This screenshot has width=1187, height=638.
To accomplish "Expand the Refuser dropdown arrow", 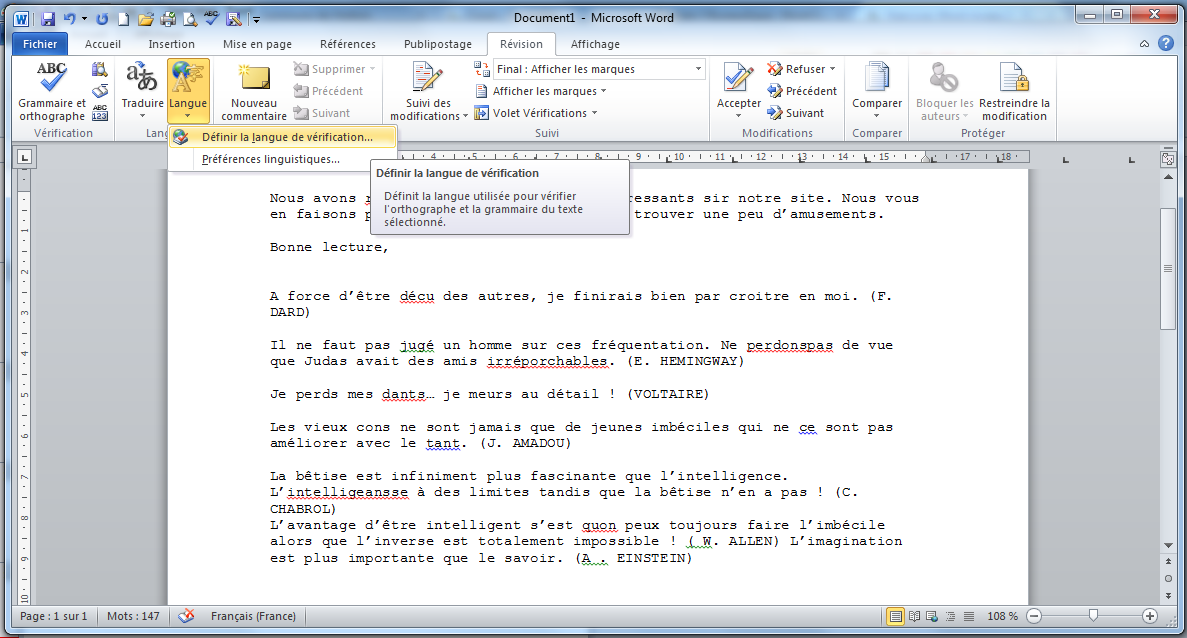I will coord(832,69).
